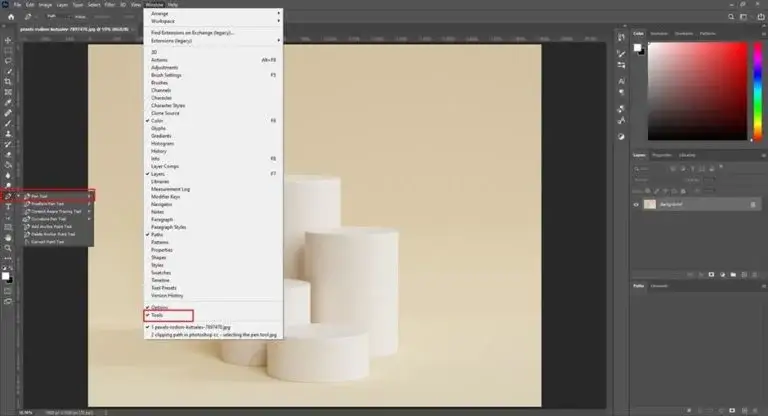Click the lock icon on Background layer

point(753,204)
